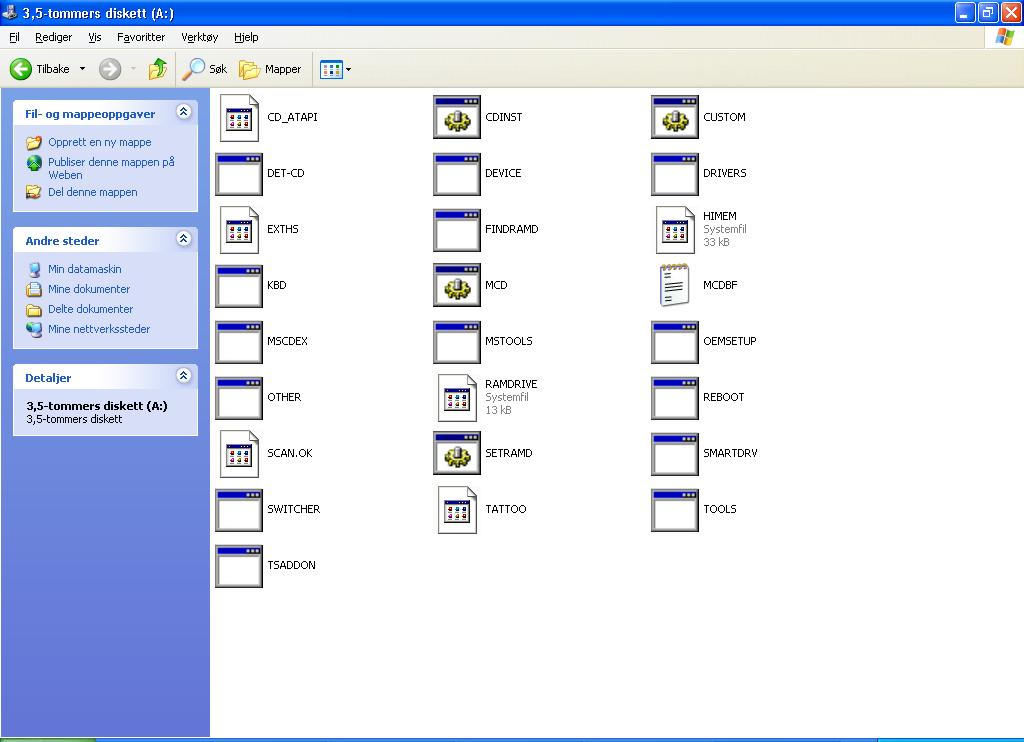Open the Views dropdown button

pos(335,69)
